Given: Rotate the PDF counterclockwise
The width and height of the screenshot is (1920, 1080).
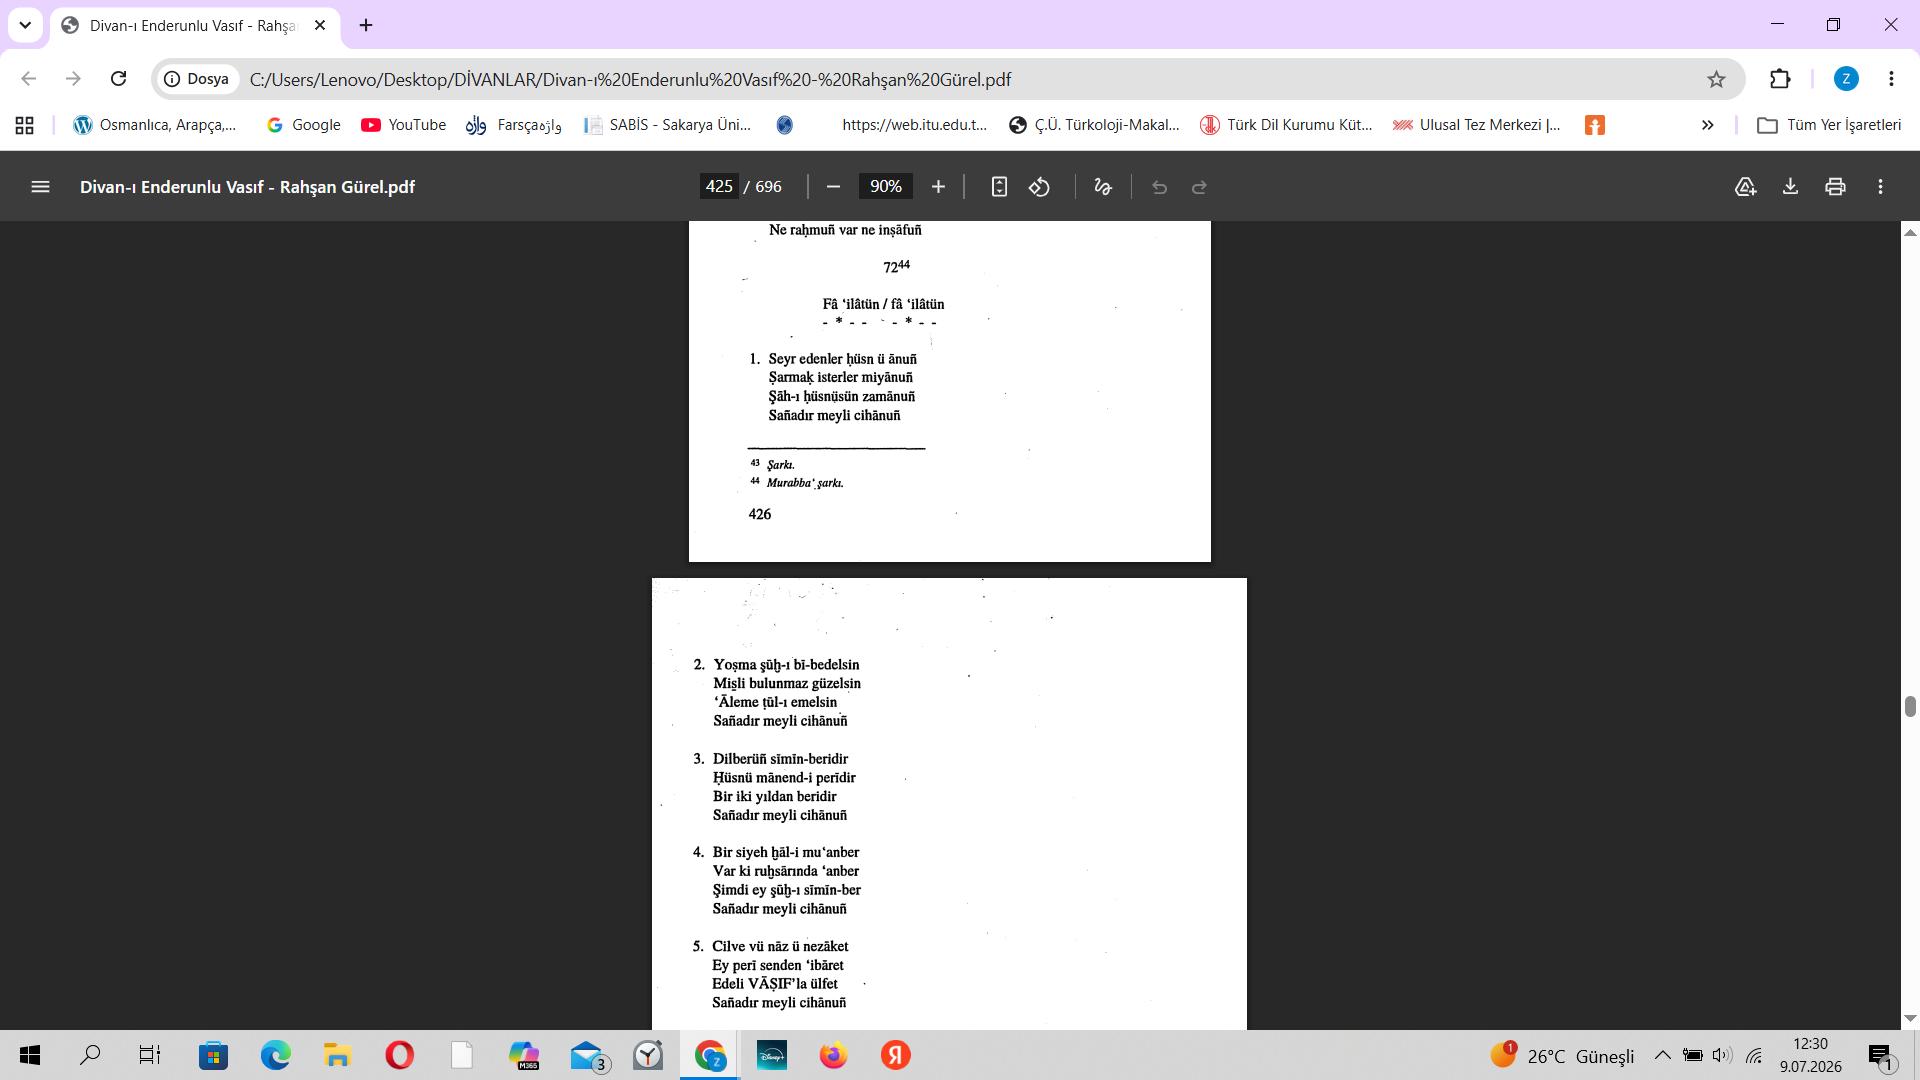Looking at the screenshot, I should (1040, 187).
